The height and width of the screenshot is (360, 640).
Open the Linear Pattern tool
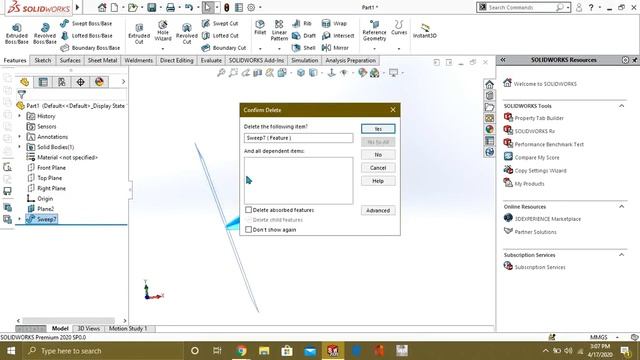(279, 30)
